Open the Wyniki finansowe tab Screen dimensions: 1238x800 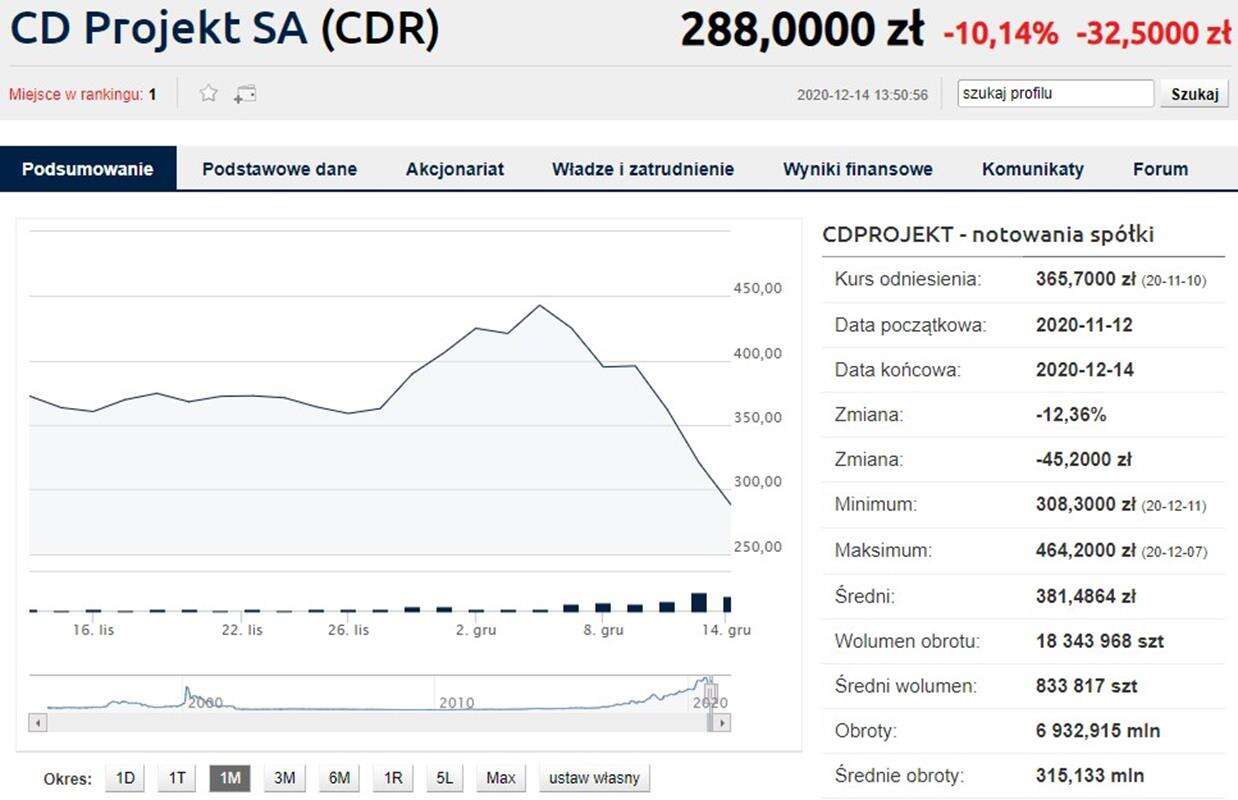click(857, 169)
